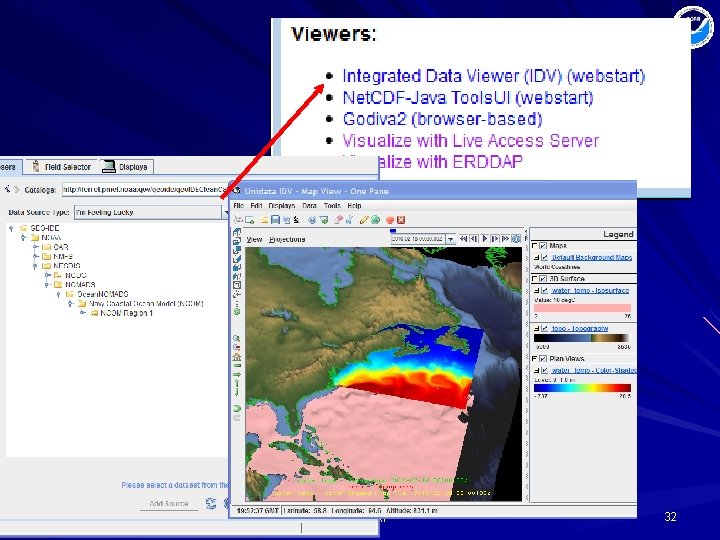Screen dimensions: 720x540
Task: Click the monitor with green check icon in IDV toolbar
Action: 324,220
